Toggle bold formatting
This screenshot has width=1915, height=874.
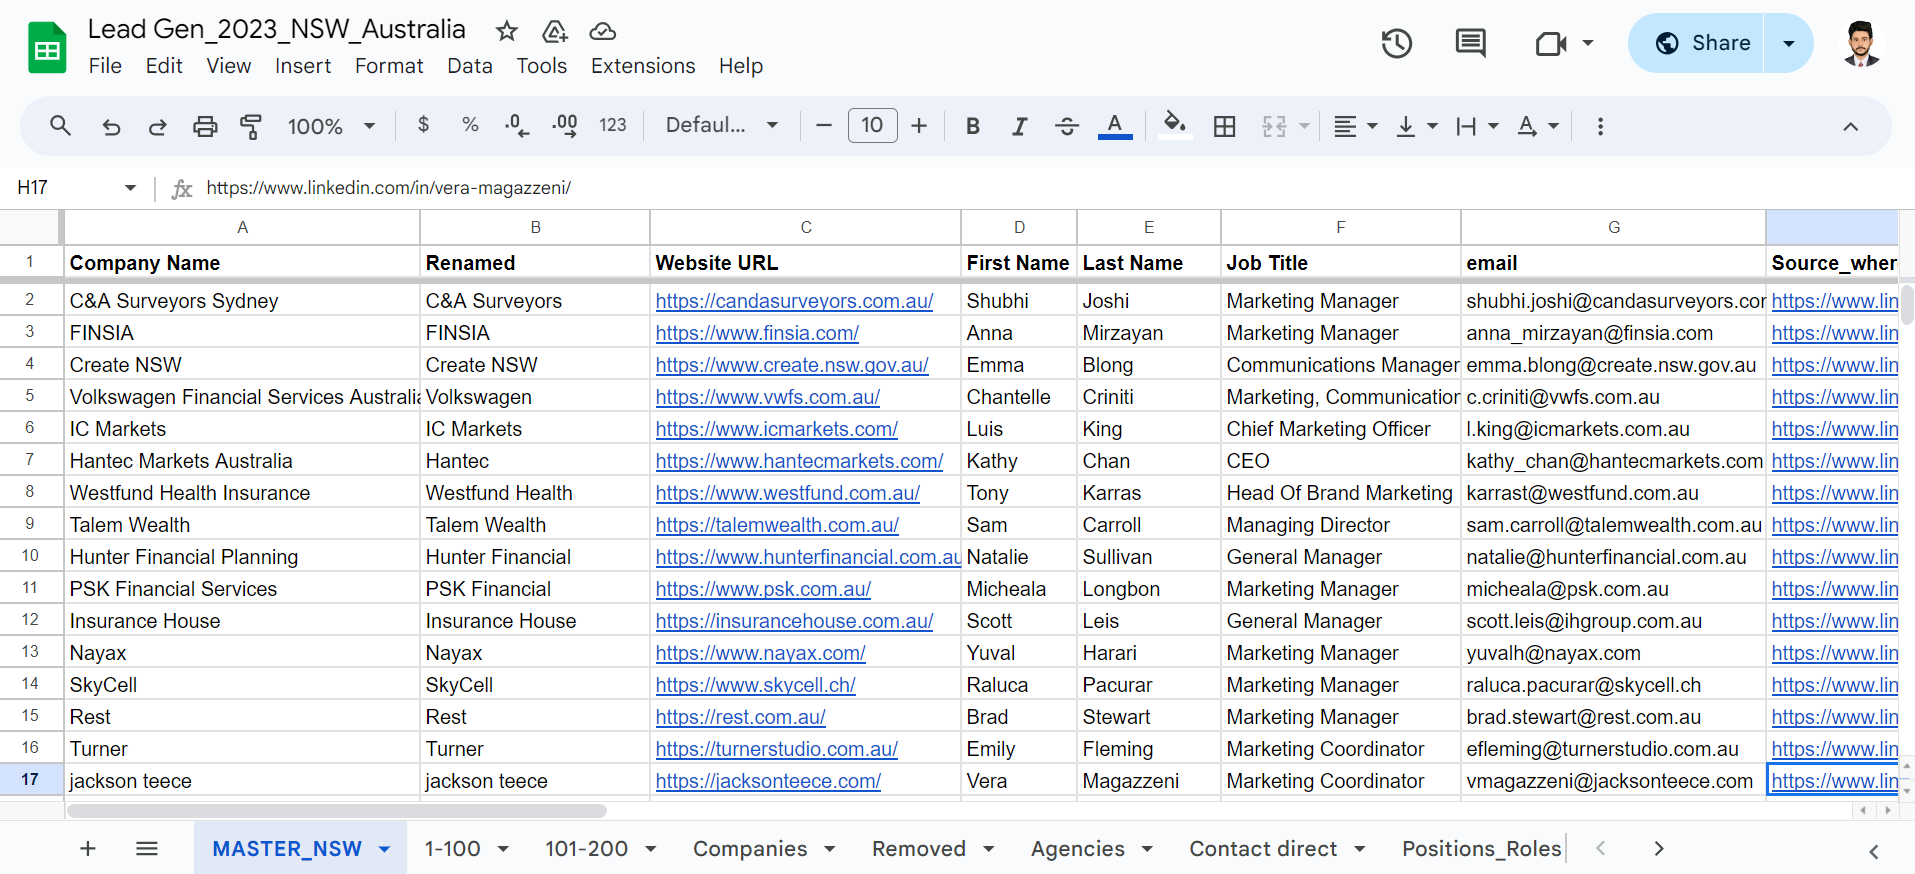[972, 126]
